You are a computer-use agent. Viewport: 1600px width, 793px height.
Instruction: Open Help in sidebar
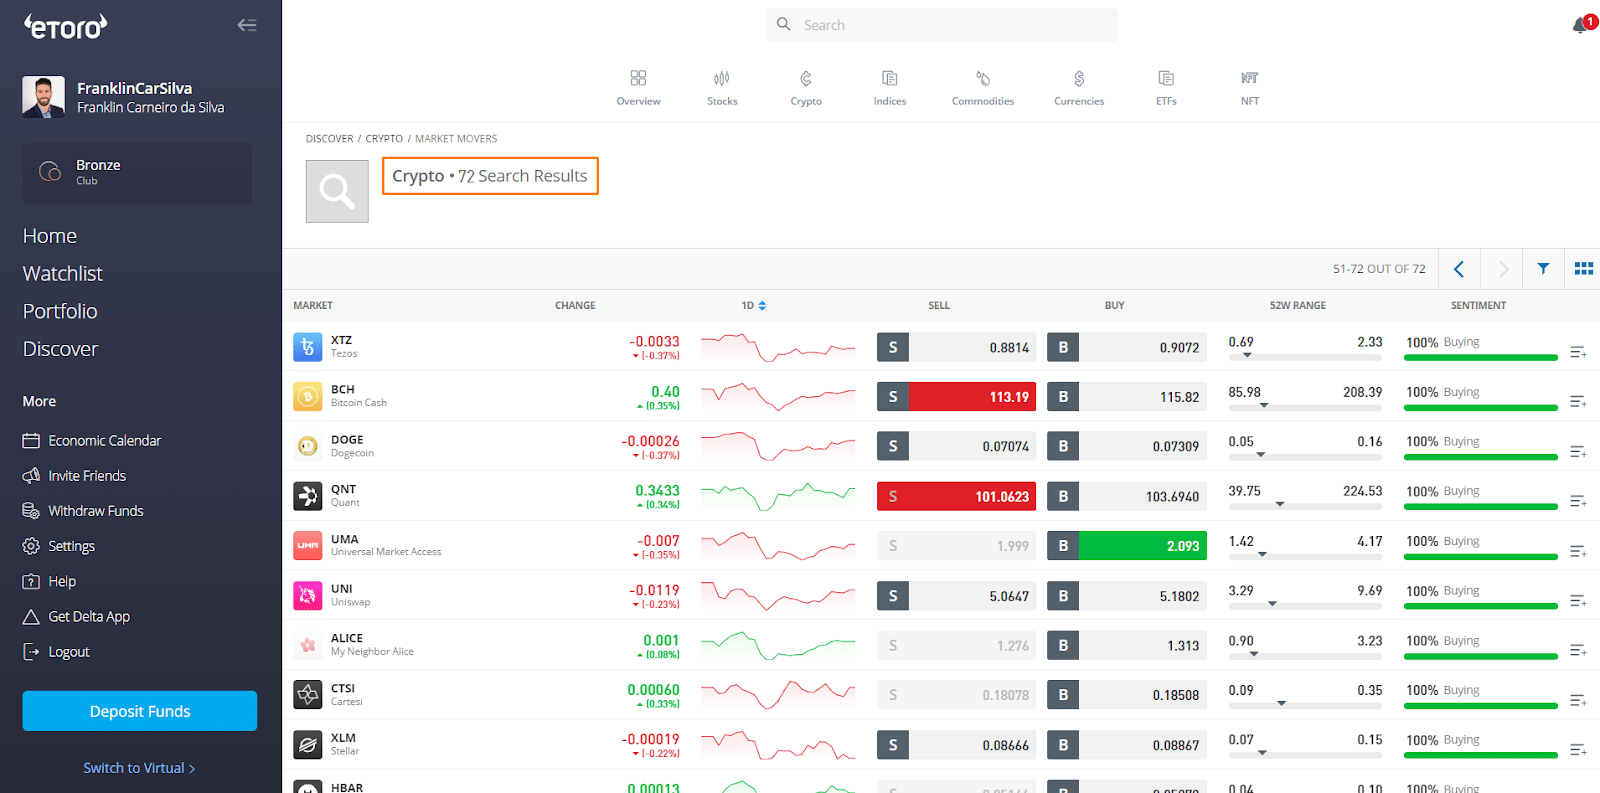pyautogui.click(x=49, y=581)
